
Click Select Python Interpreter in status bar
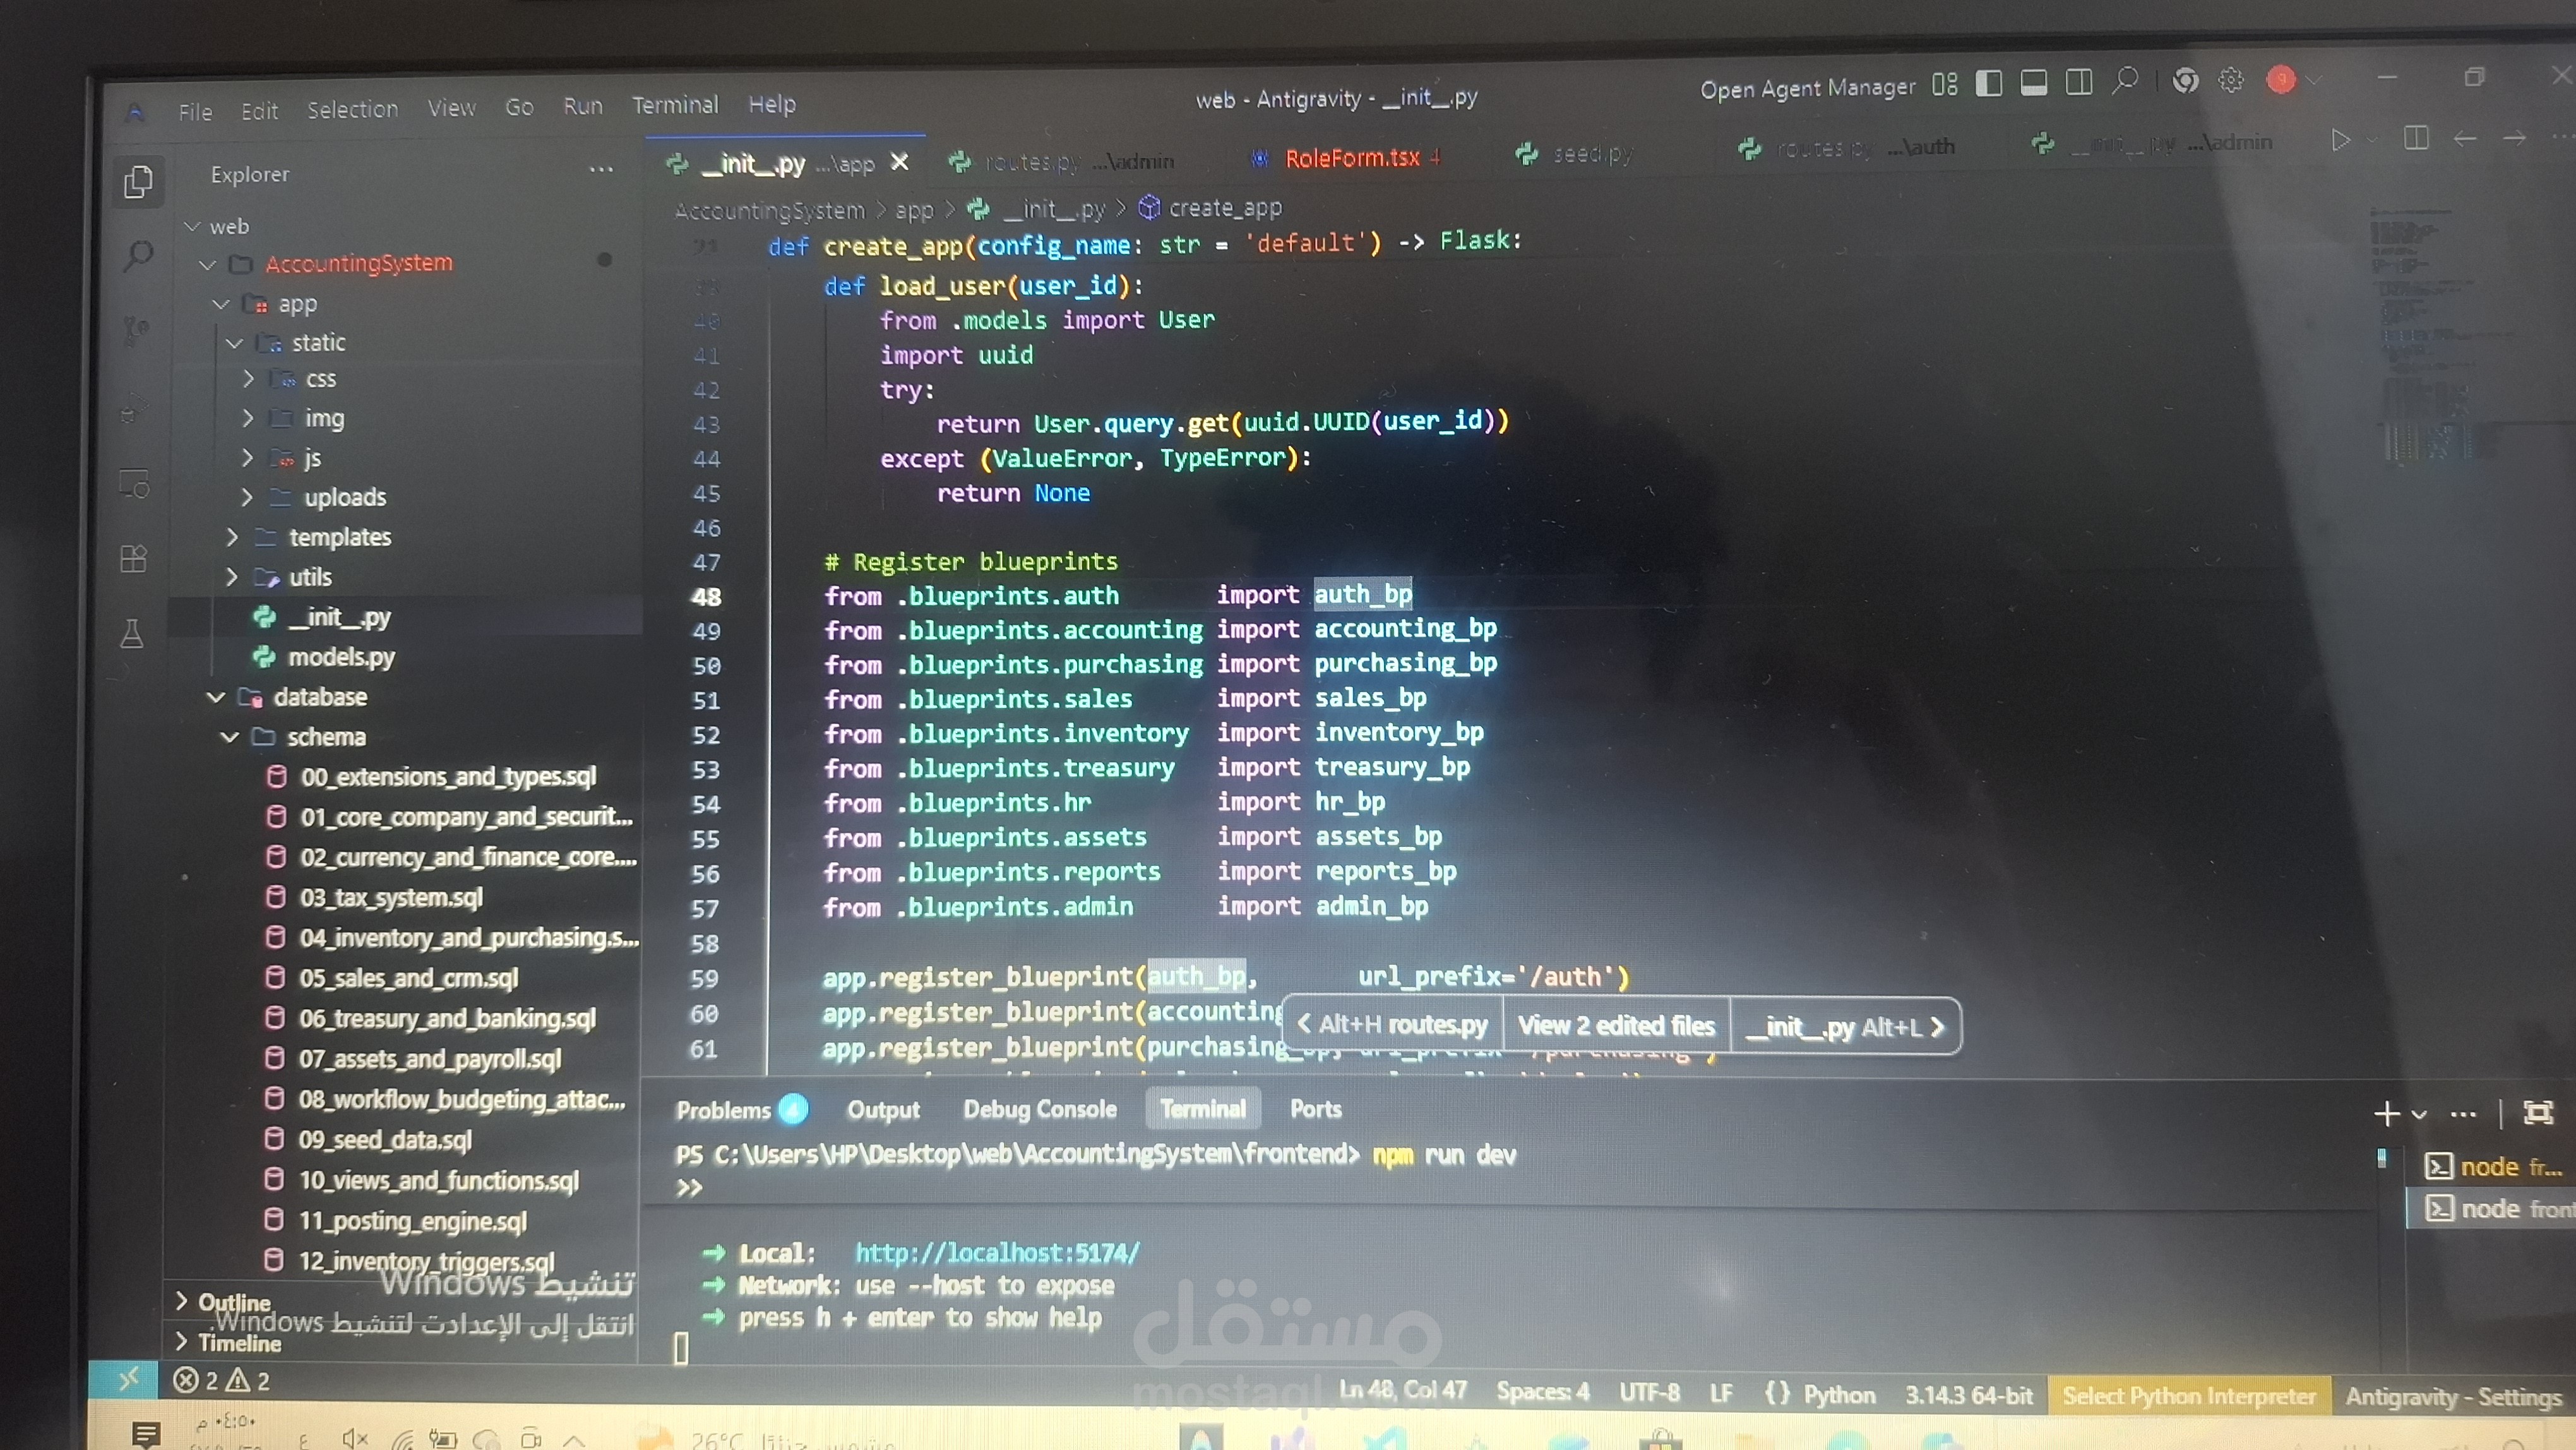coord(2188,1396)
